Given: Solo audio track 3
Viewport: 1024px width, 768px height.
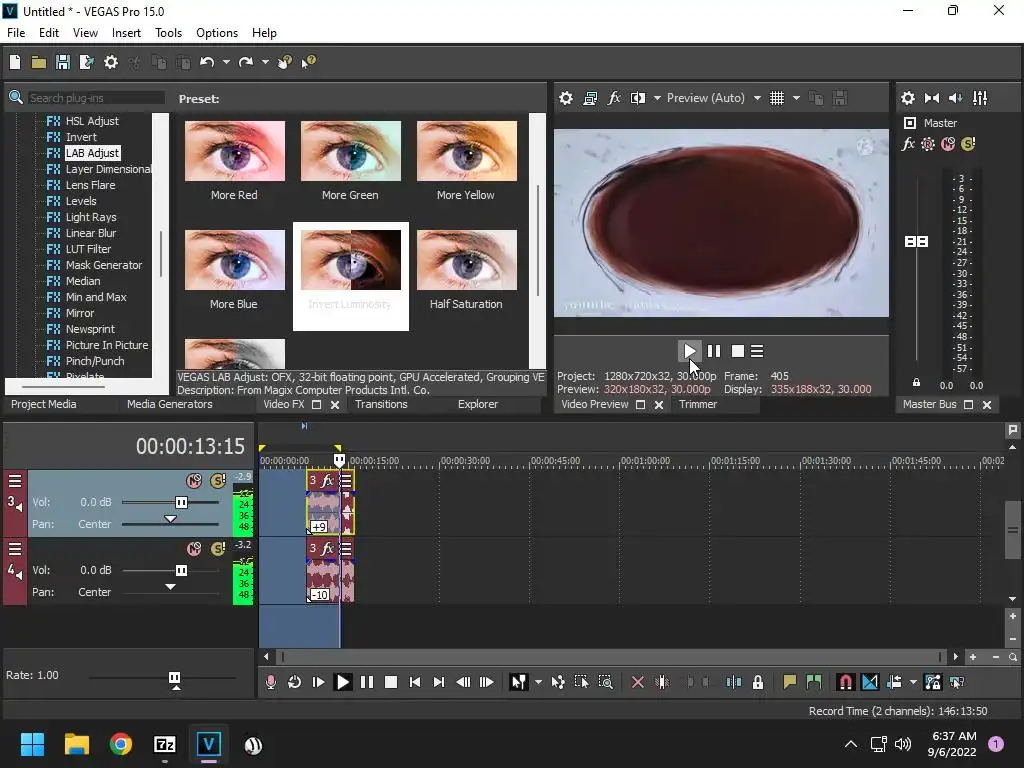Looking at the screenshot, I should [x=218, y=481].
